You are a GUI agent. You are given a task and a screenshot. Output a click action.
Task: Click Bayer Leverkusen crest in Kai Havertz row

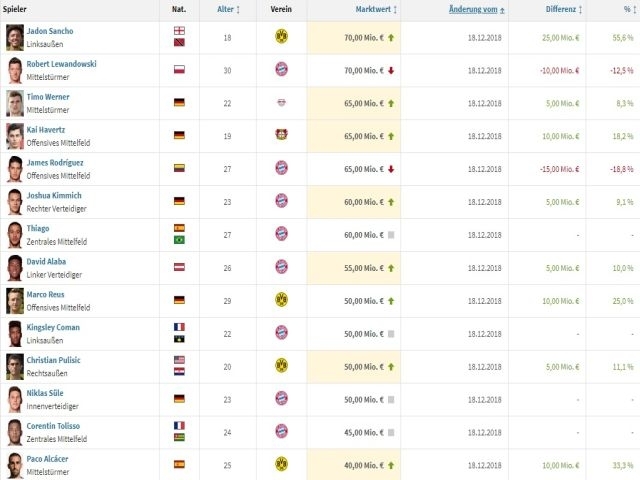pos(281,135)
